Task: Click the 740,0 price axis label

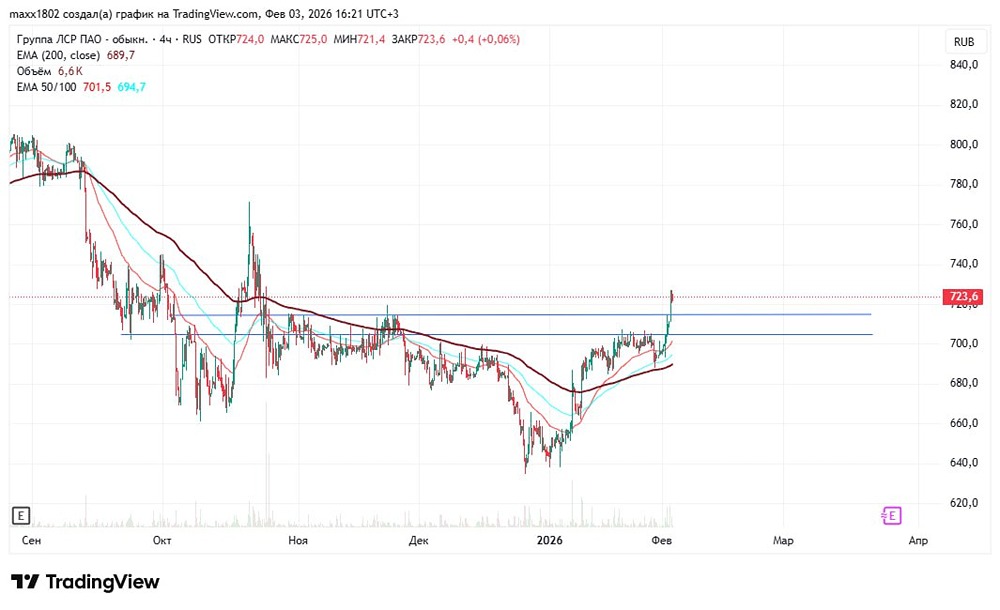Action: click(964, 264)
